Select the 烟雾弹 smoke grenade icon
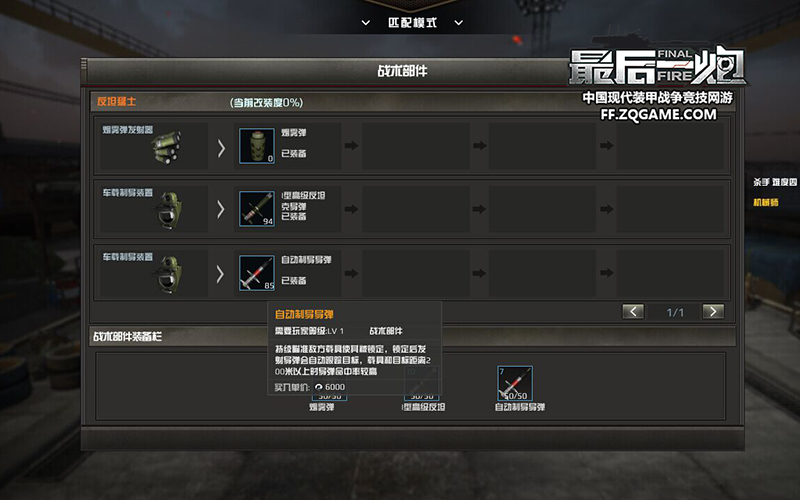 [257, 146]
